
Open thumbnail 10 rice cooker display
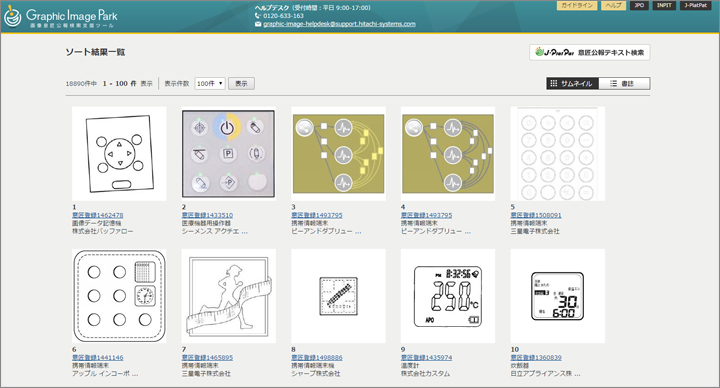(x=557, y=296)
